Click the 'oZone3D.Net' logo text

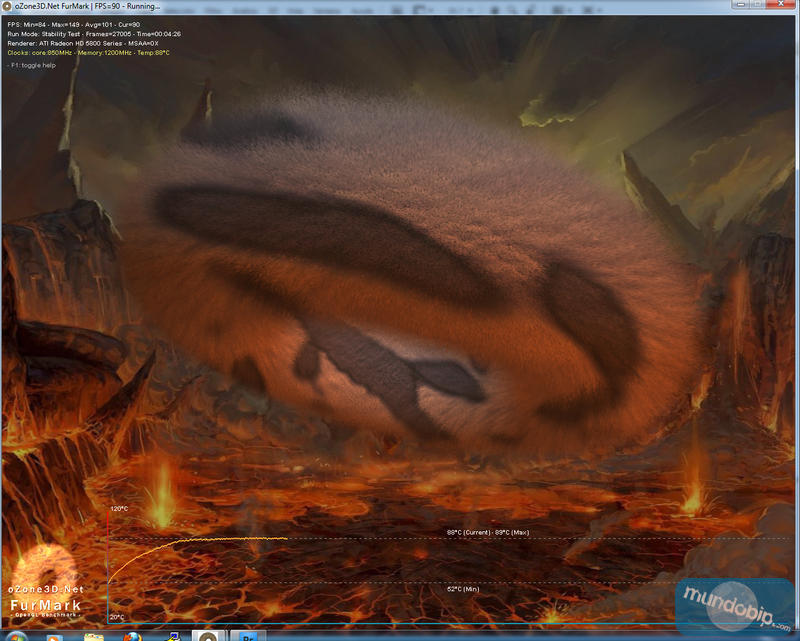pyautogui.click(x=46, y=589)
